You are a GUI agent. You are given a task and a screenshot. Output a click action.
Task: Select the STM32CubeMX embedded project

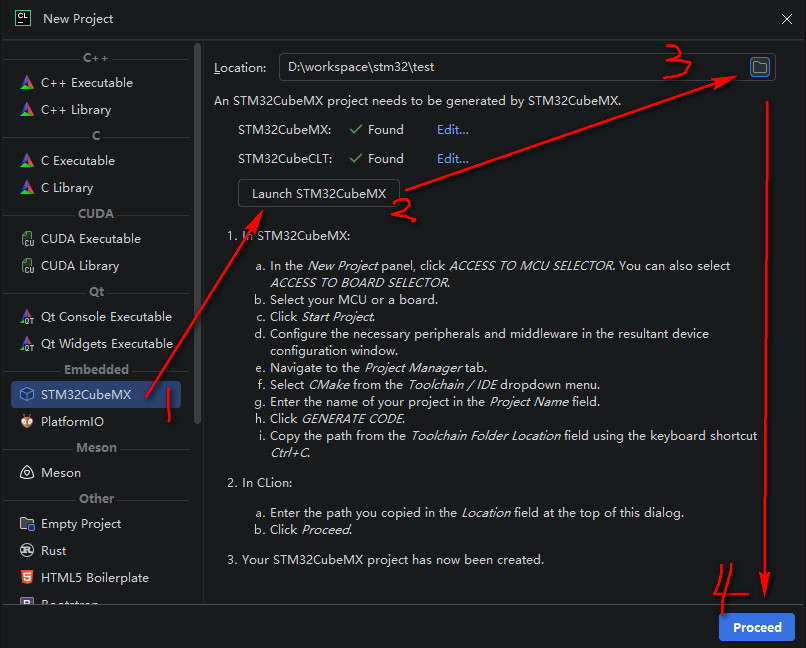pos(96,394)
